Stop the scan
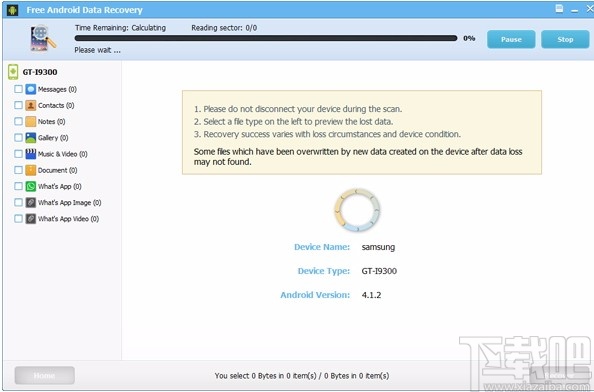Screen dimensions: 594x392 click(565, 39)
